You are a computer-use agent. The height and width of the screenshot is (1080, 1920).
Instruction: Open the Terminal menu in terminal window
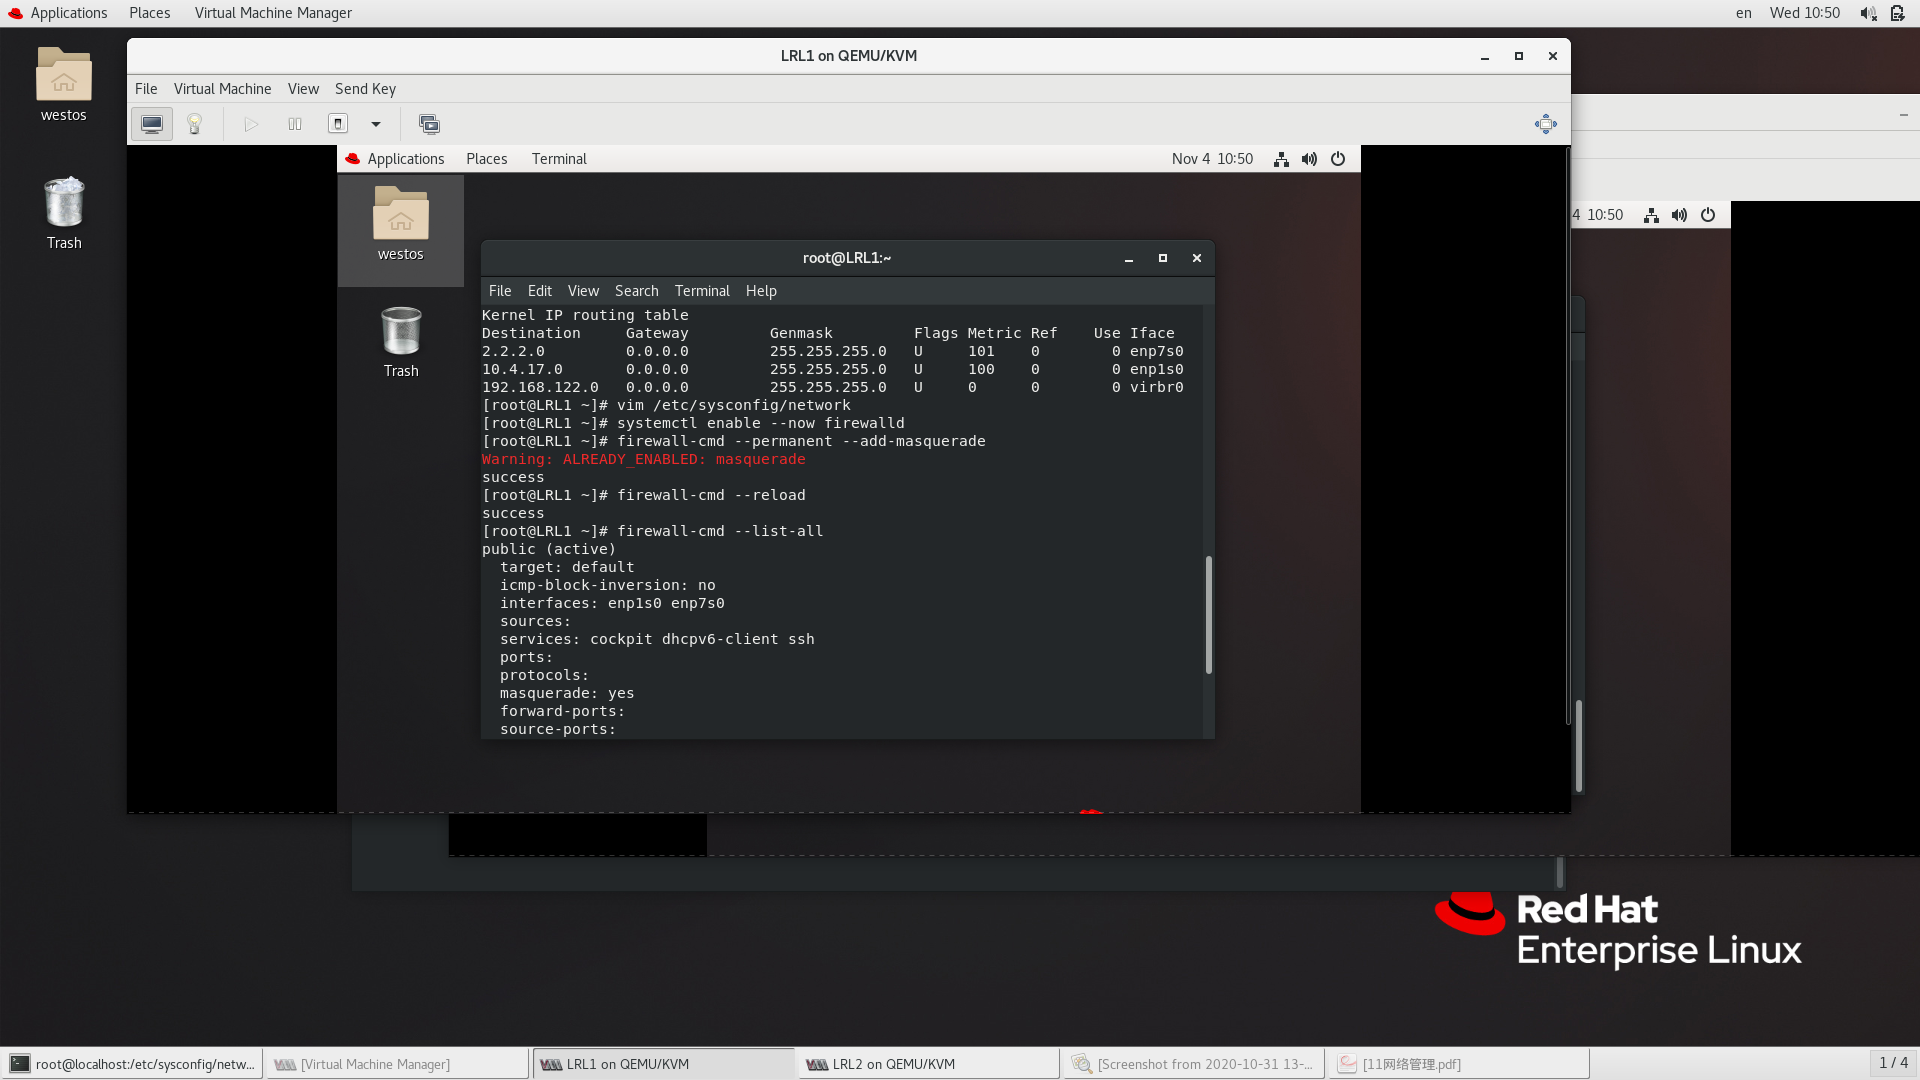coord(702,290)
